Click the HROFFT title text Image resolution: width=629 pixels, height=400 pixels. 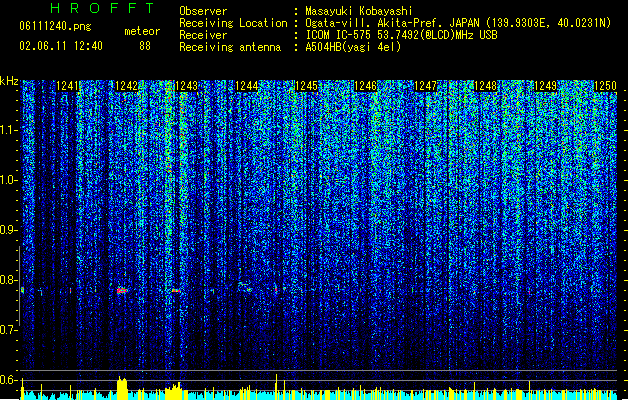pyautogui.click(x=103, y=8)
